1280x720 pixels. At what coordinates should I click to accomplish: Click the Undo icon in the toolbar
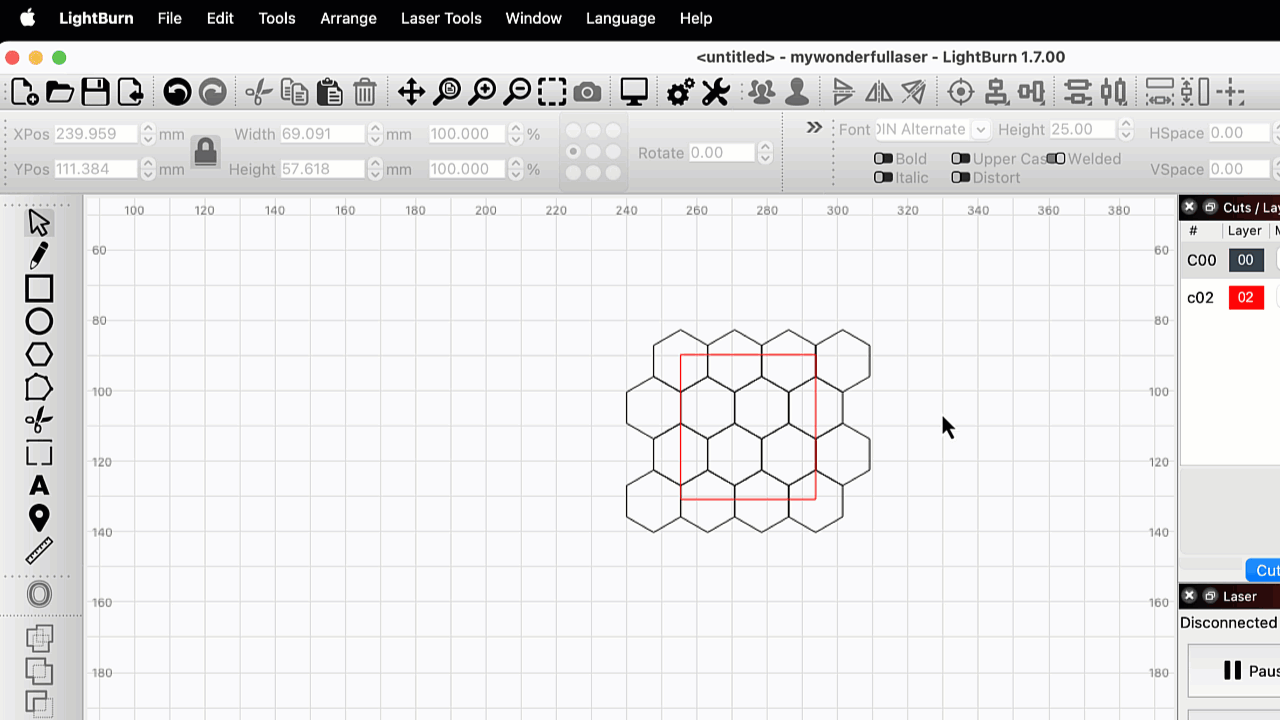click(176, 91)
